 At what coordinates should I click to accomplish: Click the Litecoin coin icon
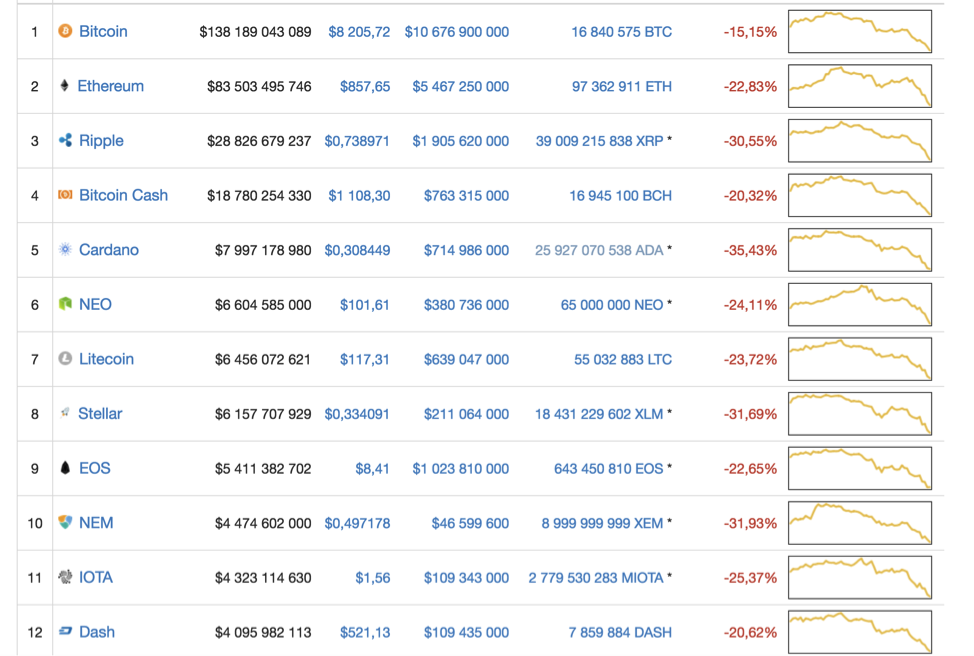[x=64, y=359]
